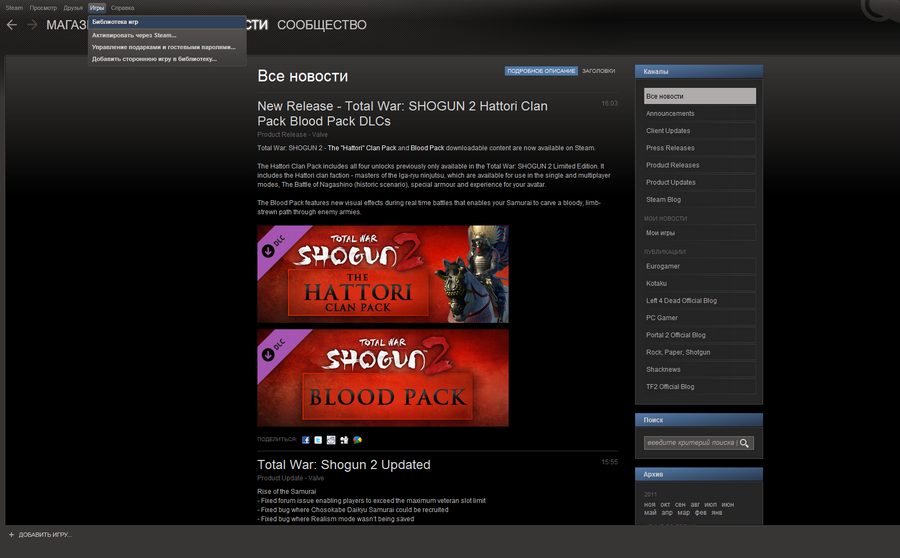The height and width of the screenshot is (558, 900).
Task: Open the New Release Shogun 2 headline
Action: (x=402, y=114)
